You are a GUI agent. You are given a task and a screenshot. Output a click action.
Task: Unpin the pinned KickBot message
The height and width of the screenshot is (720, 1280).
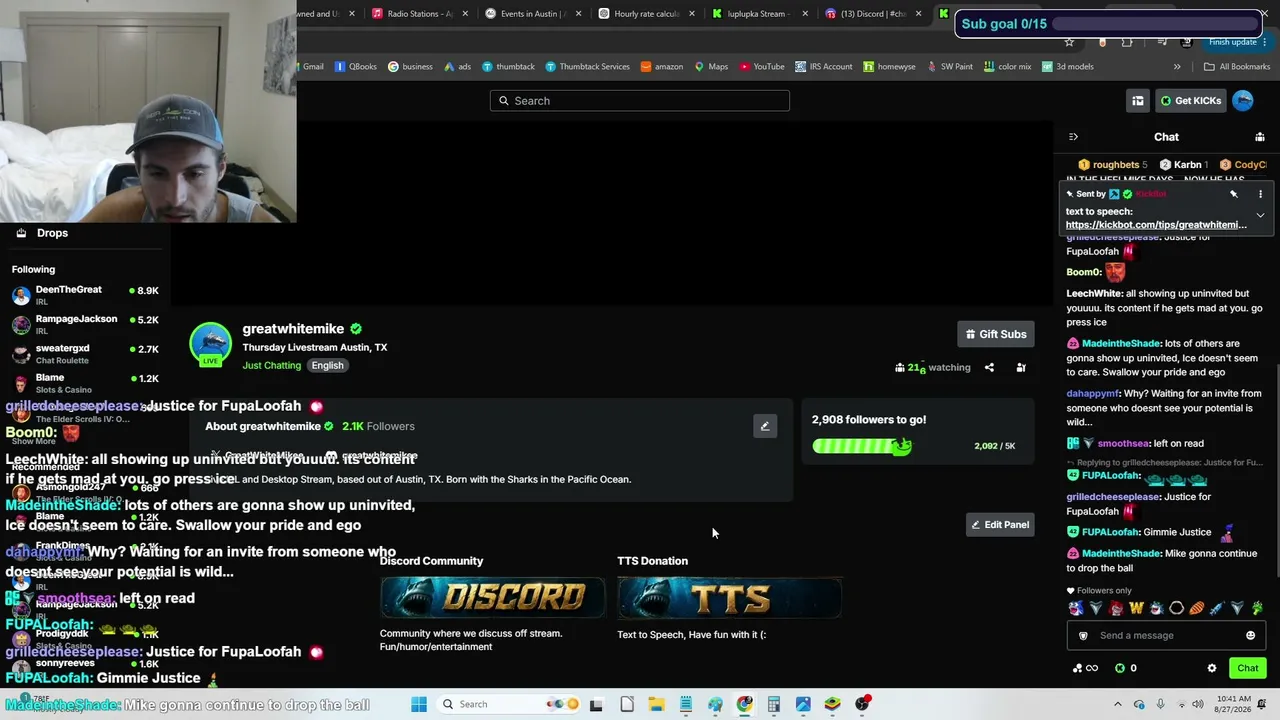pos(1234,194)
